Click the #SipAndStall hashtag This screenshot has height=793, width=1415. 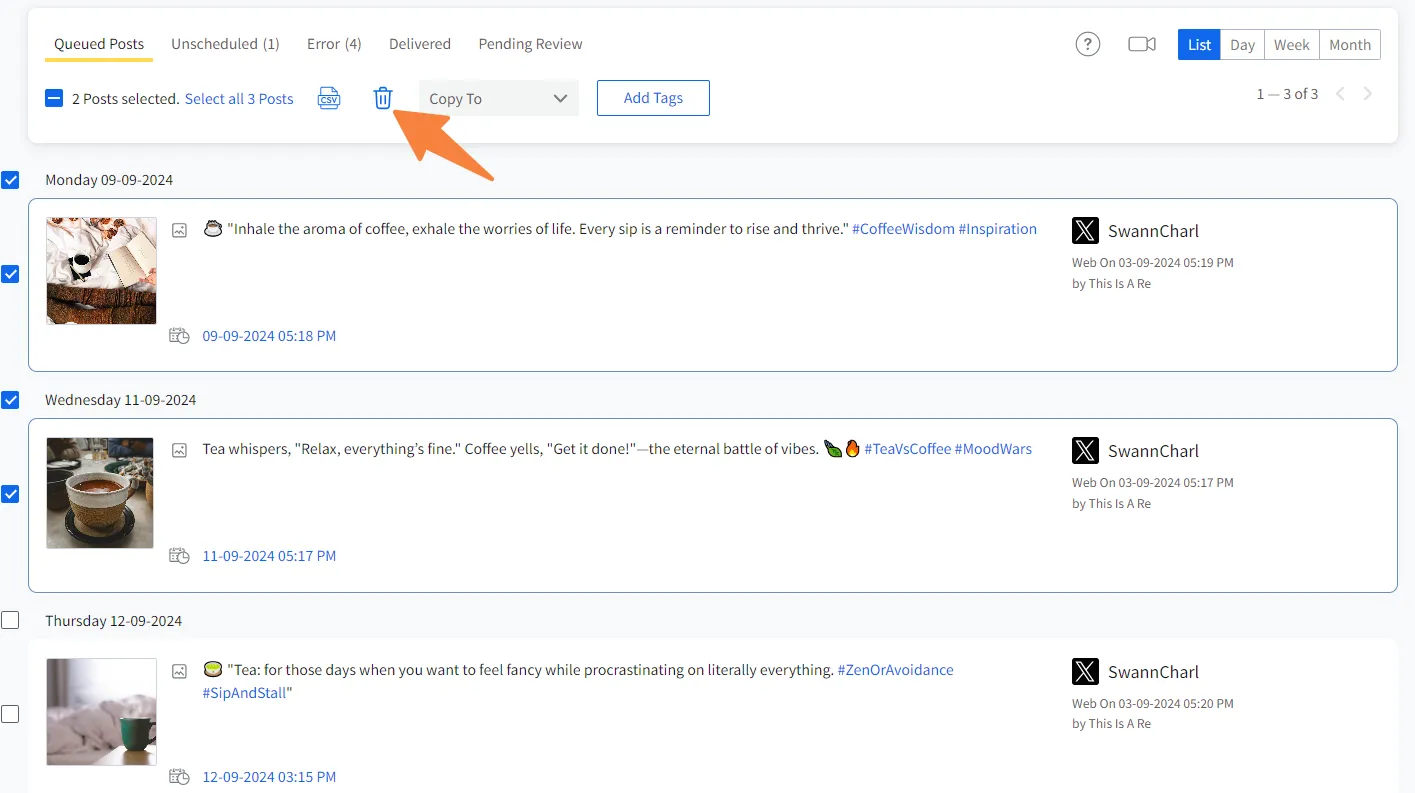coord(244,693)
